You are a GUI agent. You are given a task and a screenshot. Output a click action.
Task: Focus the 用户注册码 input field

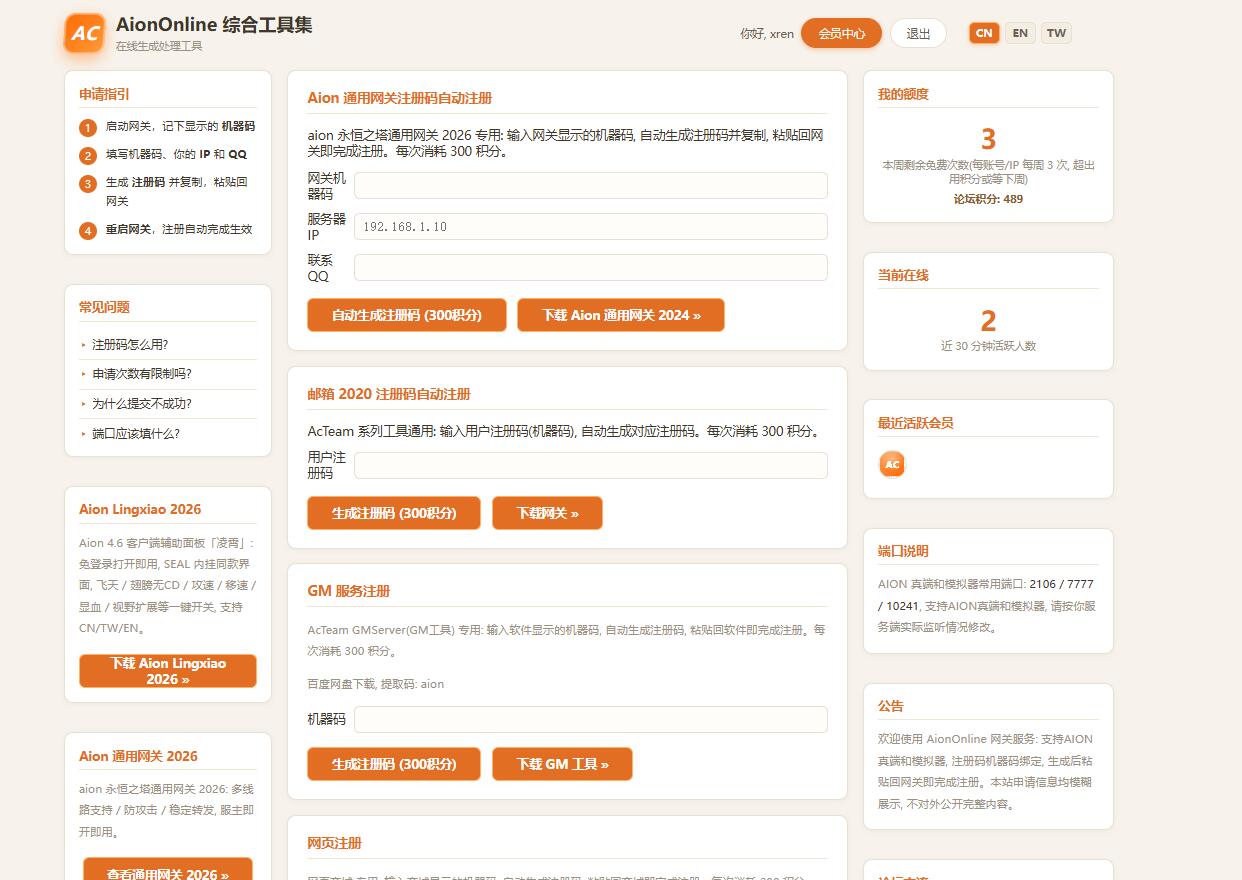click(x=591, y=465)
